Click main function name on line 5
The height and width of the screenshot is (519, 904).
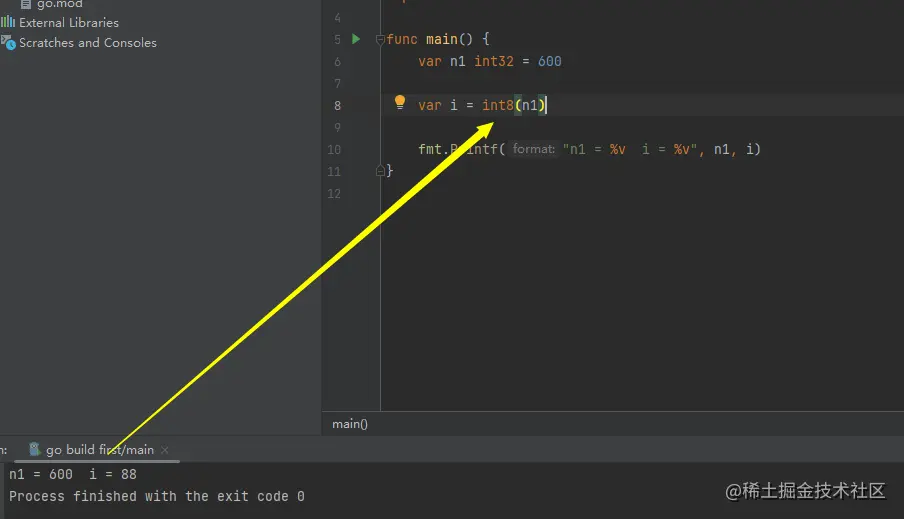442,39
